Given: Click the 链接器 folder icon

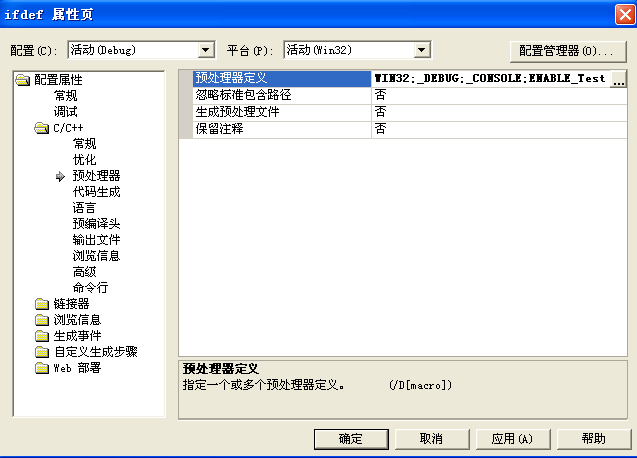Looking at the screenshot, I should point(41,304).
